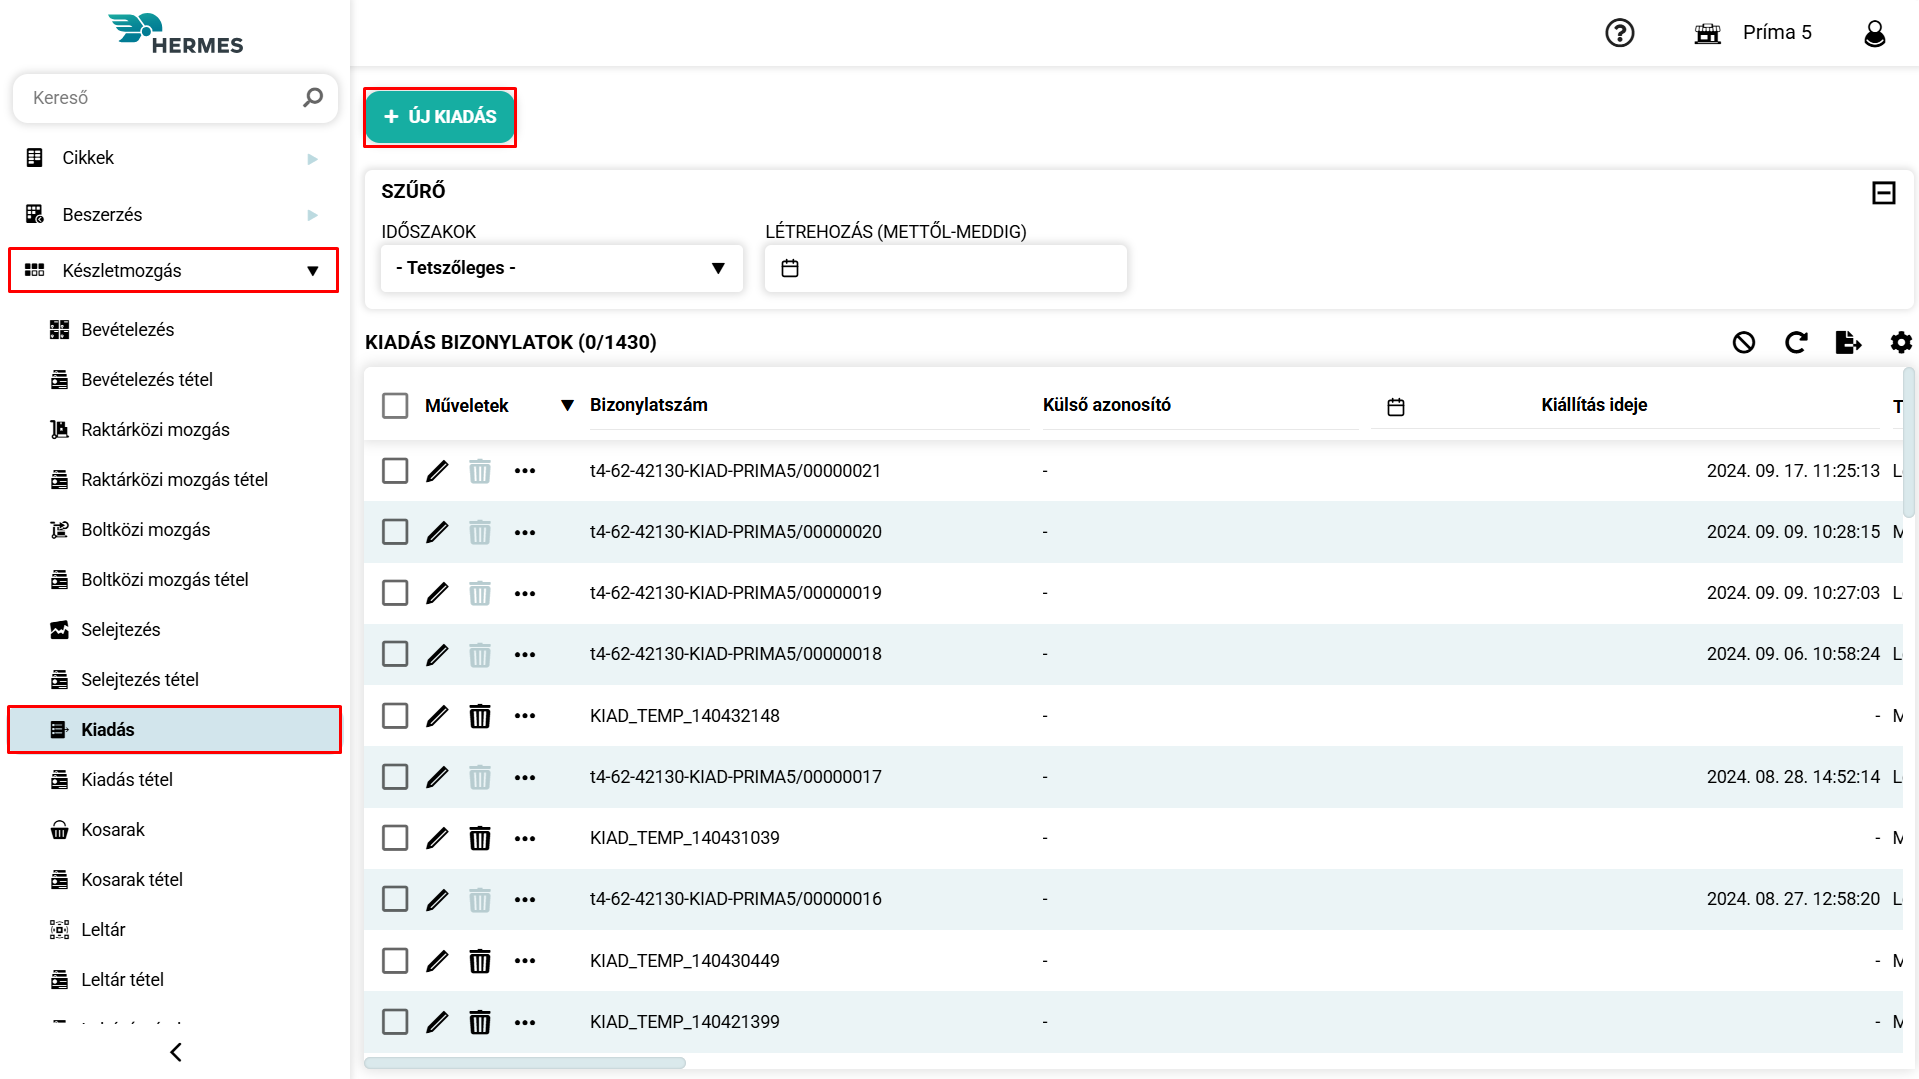Image resolution: width=1919 pixels, height=1079 pixels.
Task: Select checkbox for KIAD_TEMP_140430449 row
Action: [x=395, y=961]
